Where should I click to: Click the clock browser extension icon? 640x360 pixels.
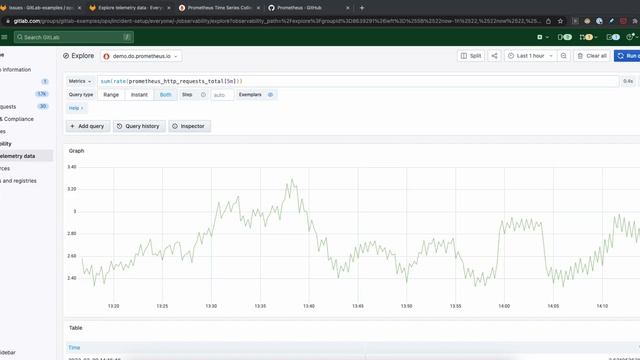coord(599,21)
